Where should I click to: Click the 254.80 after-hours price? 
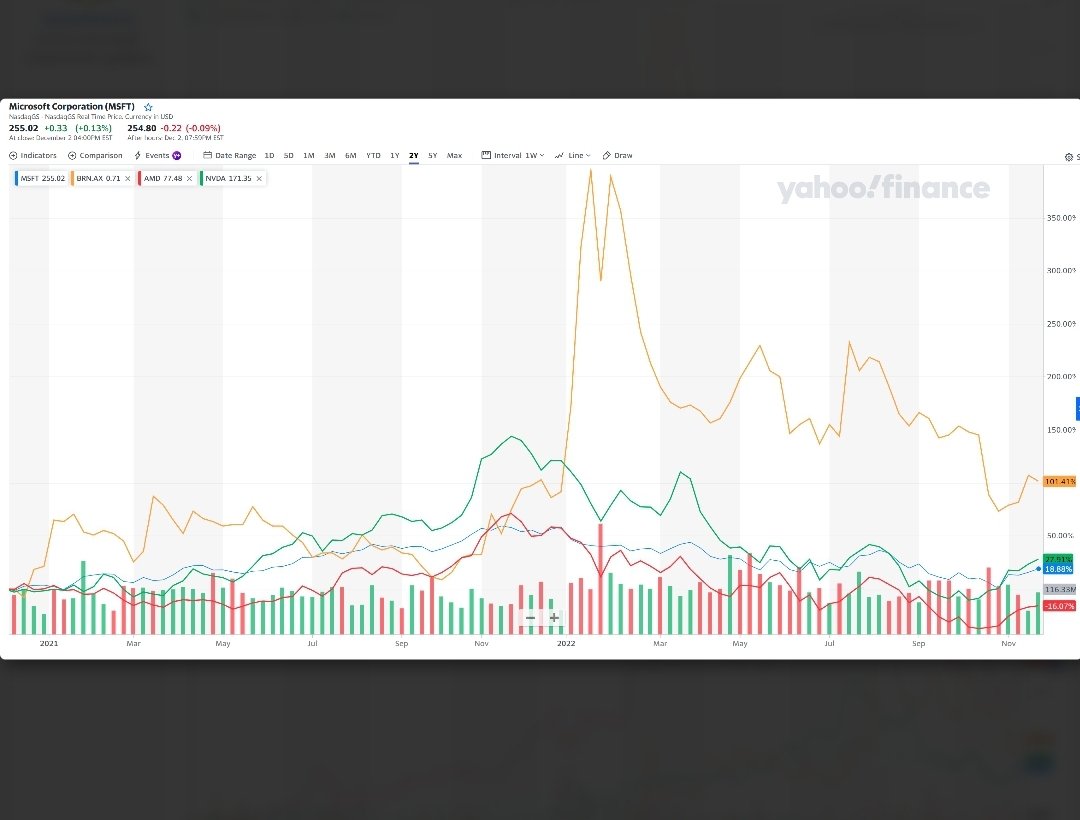click(142, 128)
